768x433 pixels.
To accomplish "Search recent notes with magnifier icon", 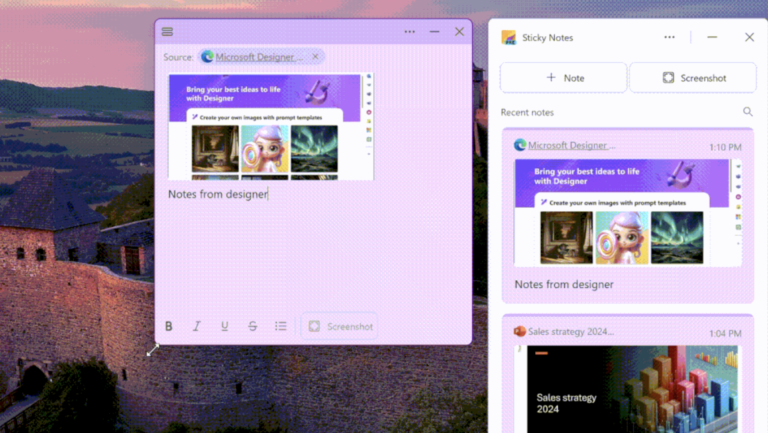I will point(747,112).
